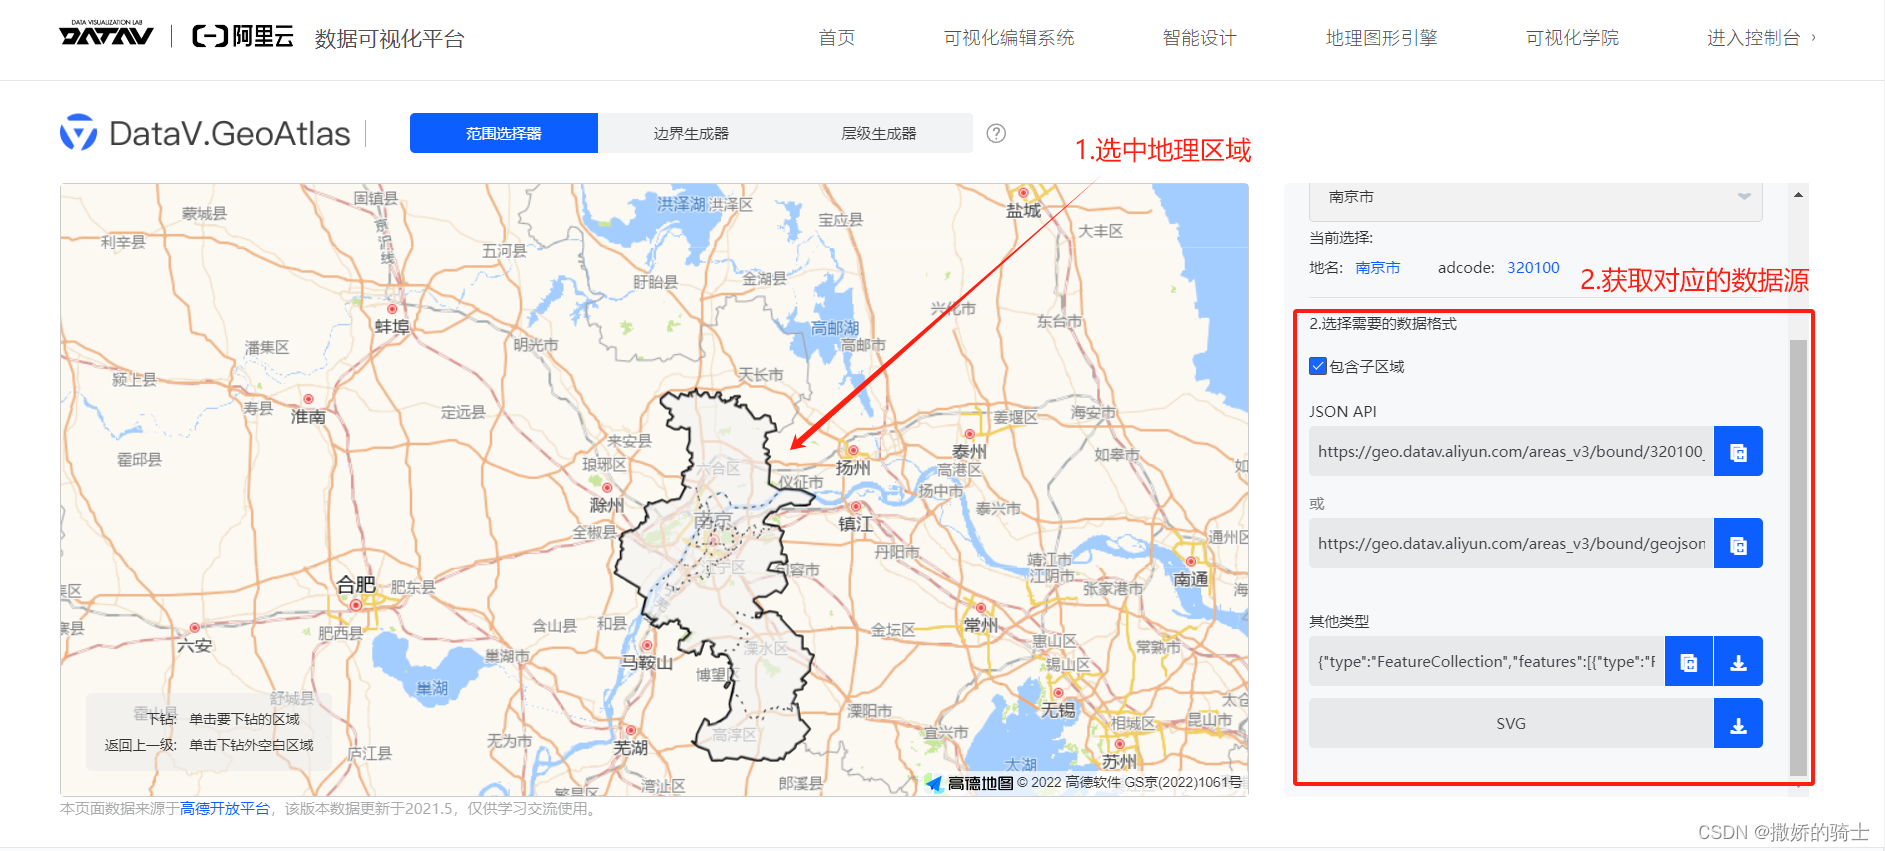1885x851 pixels.
Task: Click 芜湖 city label on the map
Action: 631,748
